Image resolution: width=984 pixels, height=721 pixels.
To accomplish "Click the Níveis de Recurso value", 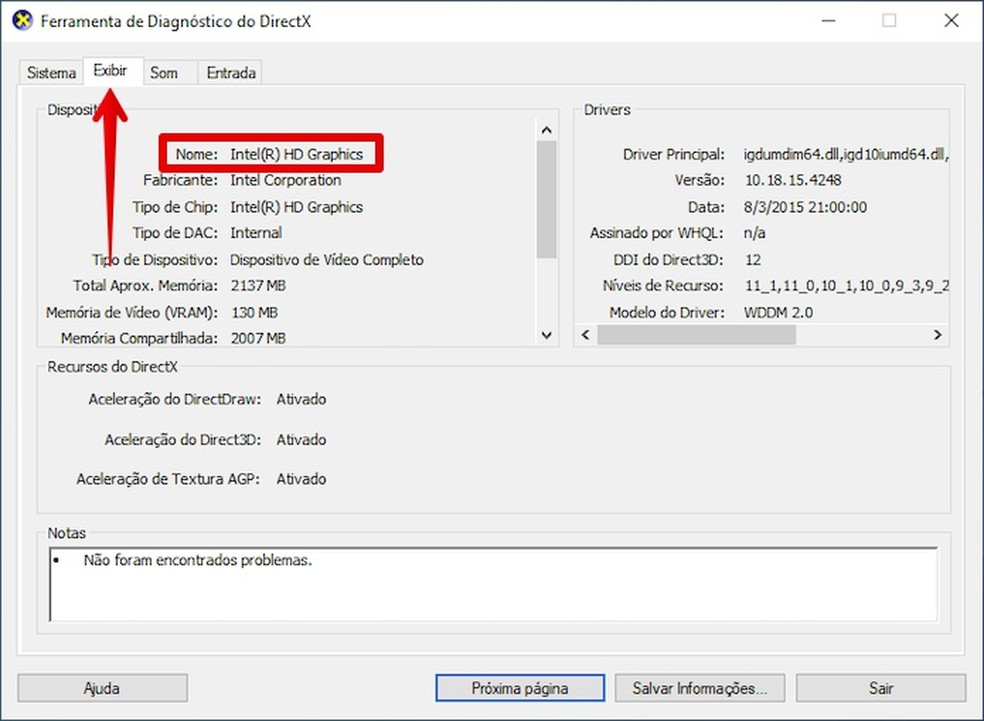I will [847, 286].
